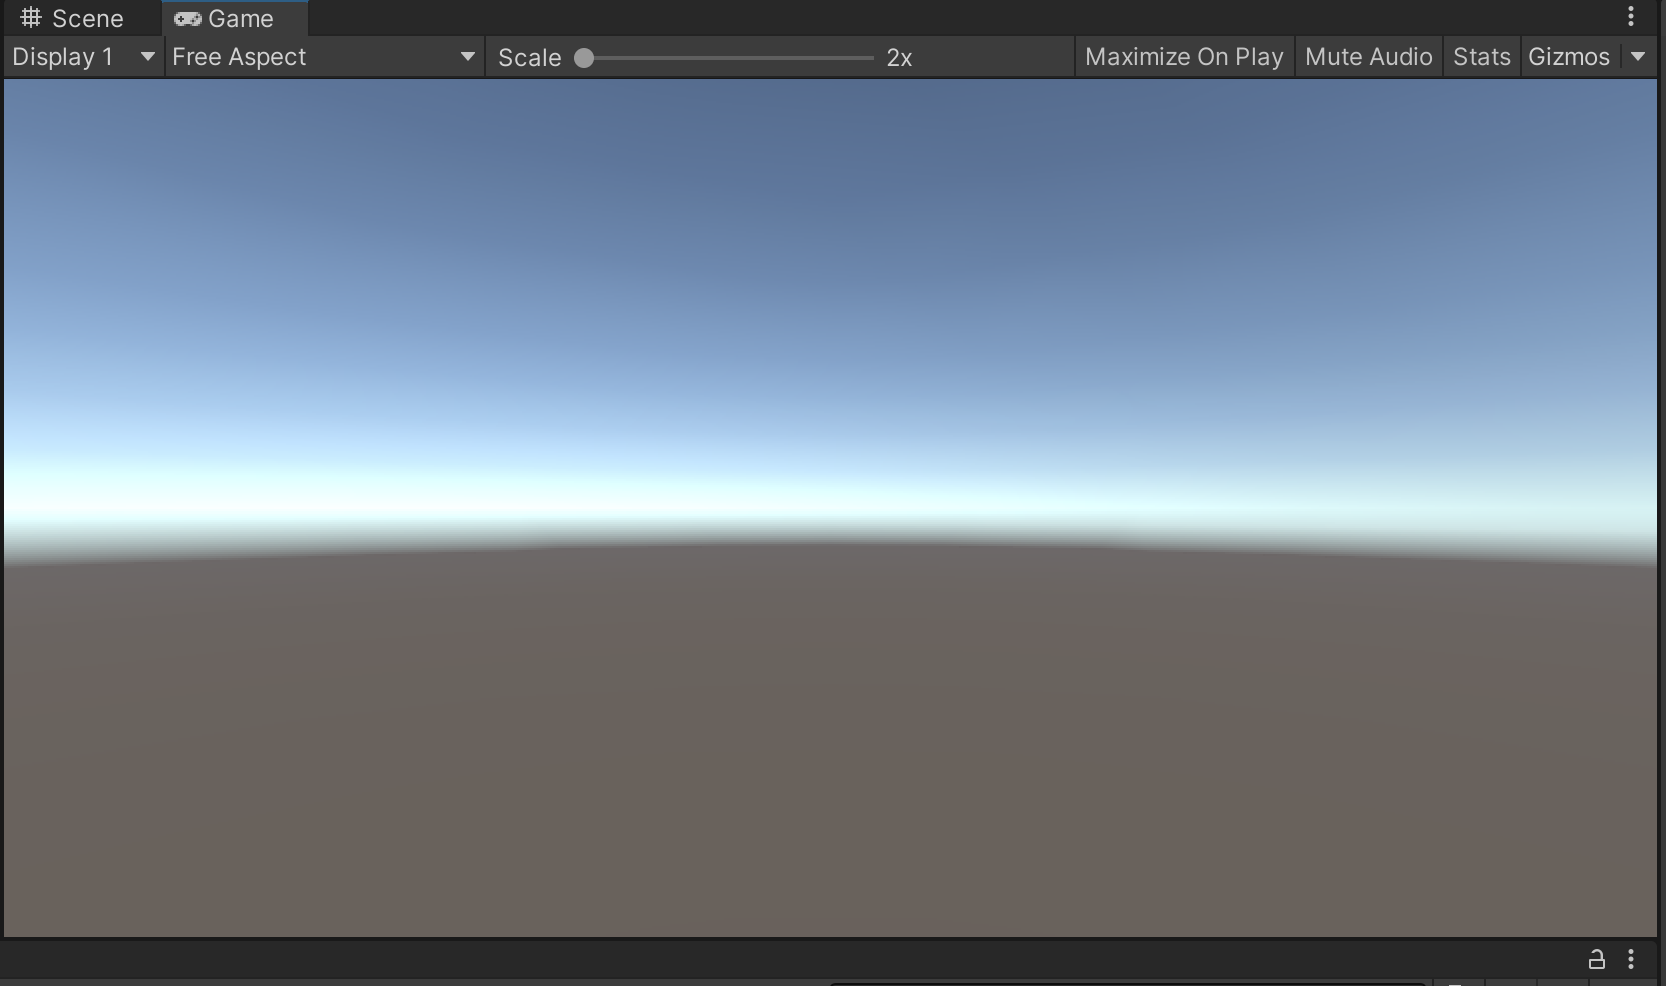Toggle Maximize On Play
Screen dimensions: 1666x986
(1184, 57)
